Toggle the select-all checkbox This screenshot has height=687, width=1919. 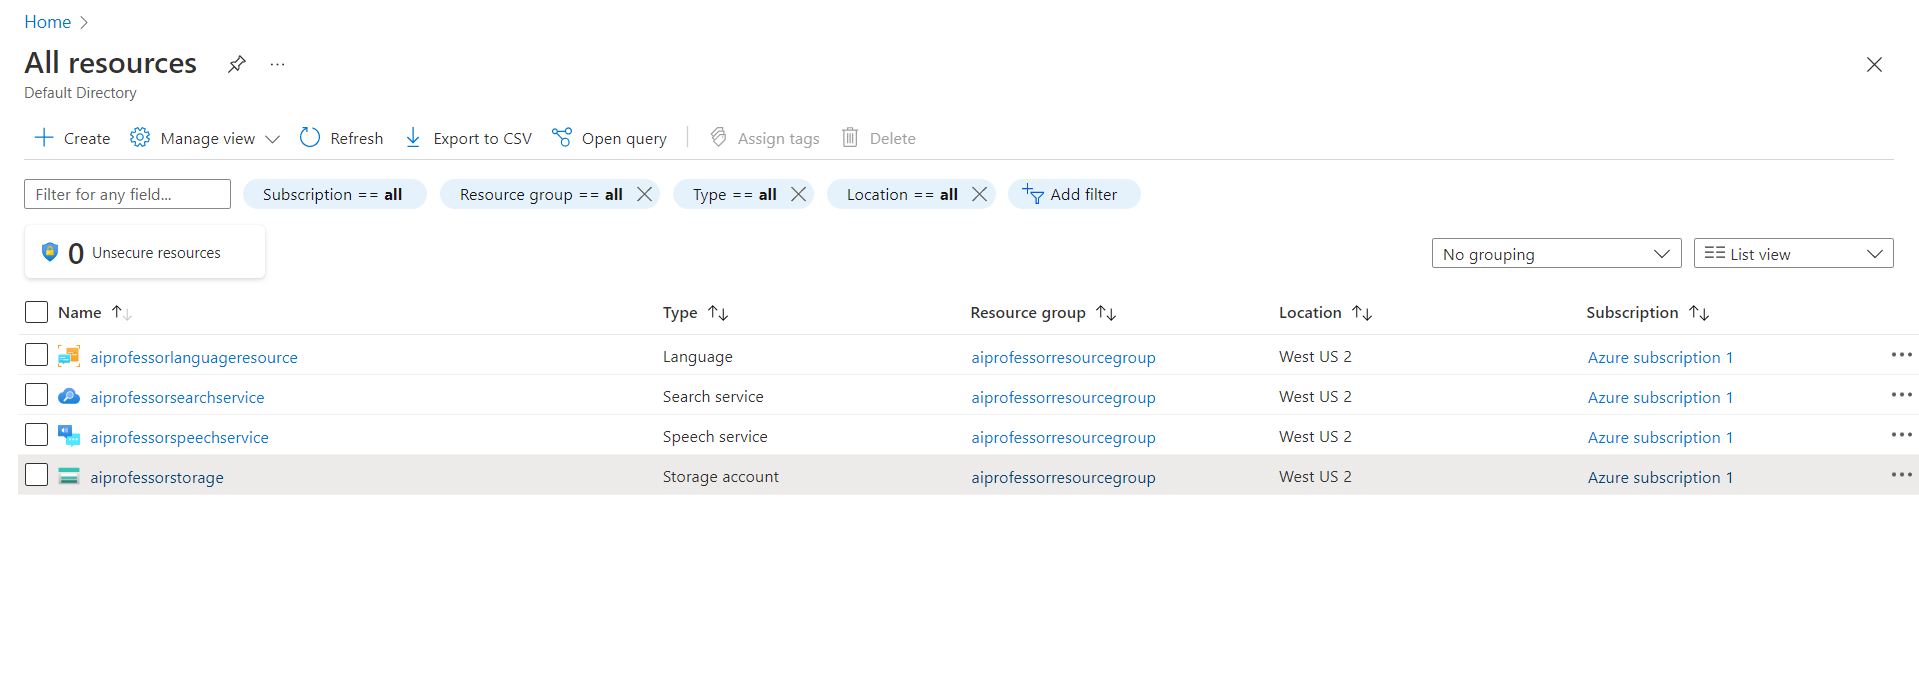[36, 312]
